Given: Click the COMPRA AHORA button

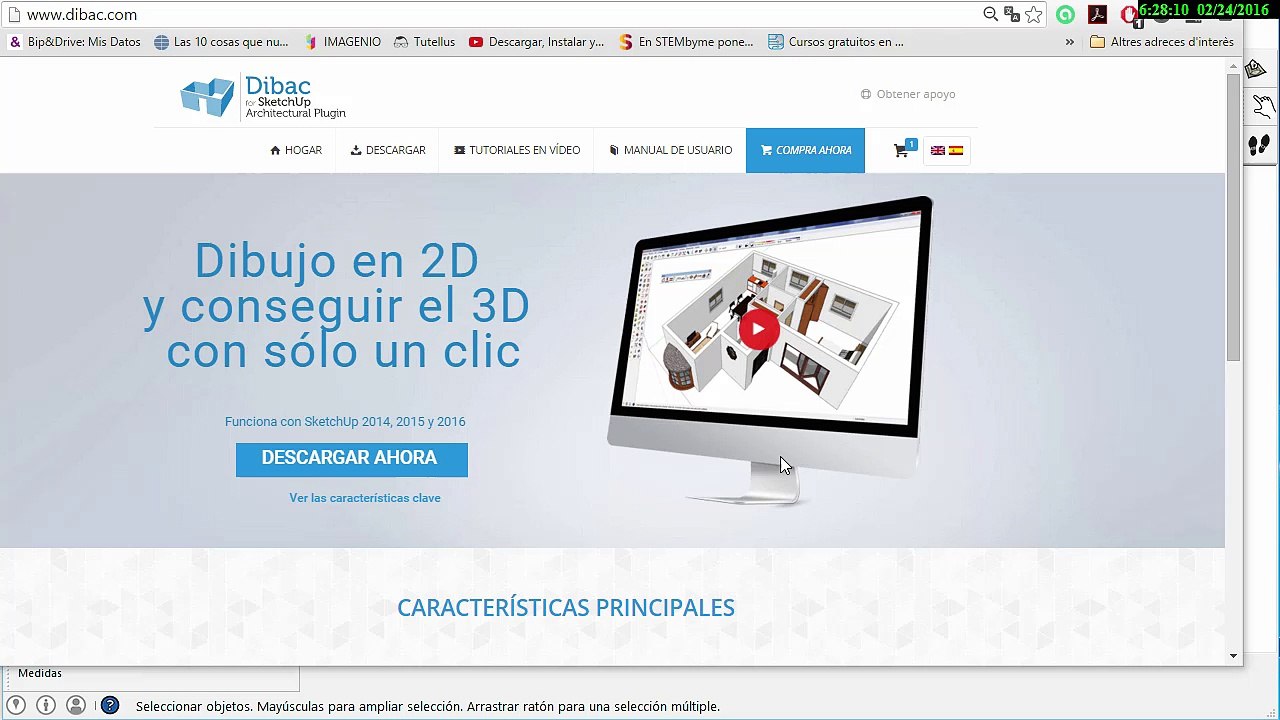Looking at the screenshot, I should (805, 150).
